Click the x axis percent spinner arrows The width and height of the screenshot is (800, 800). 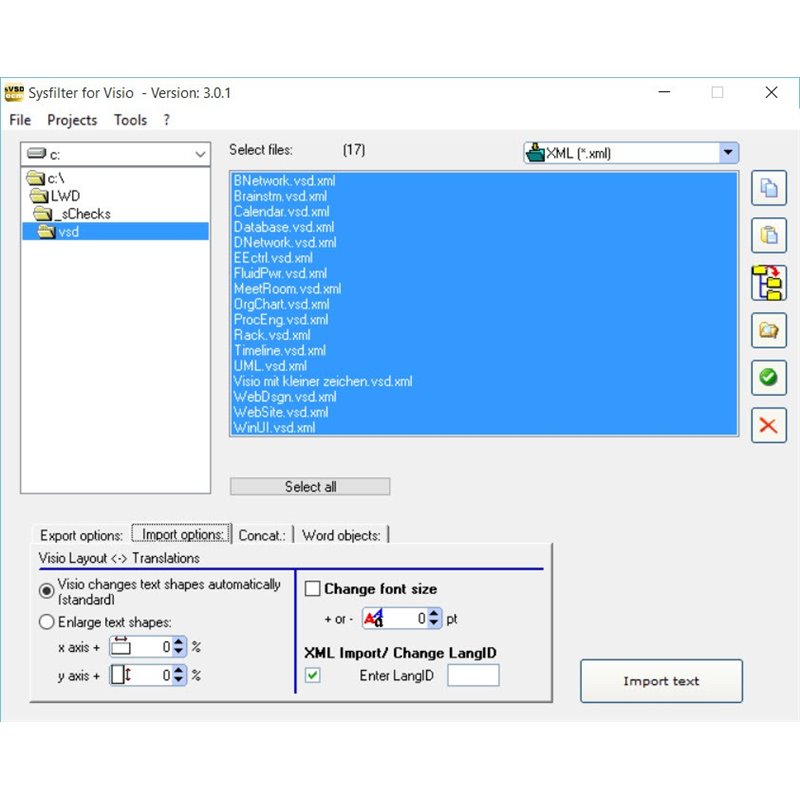point(179,646)
